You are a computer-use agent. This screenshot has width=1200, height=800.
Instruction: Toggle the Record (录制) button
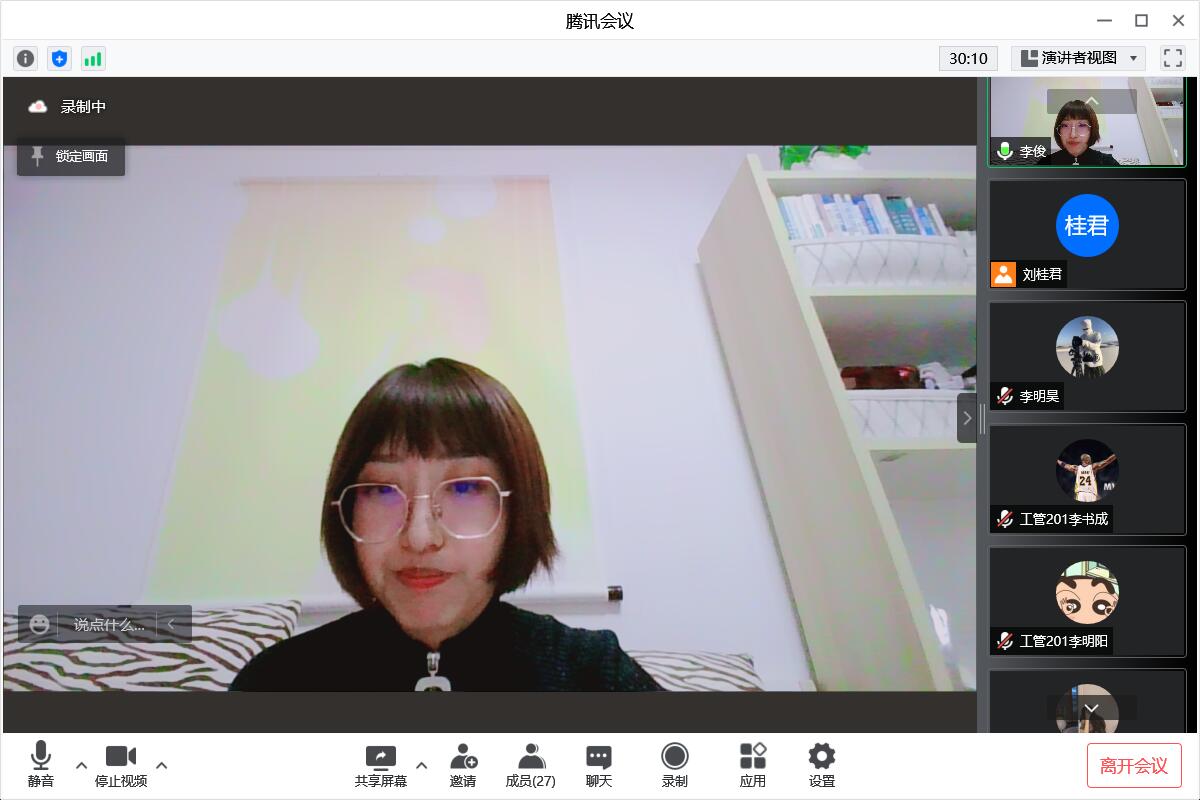tap(675, 765)
